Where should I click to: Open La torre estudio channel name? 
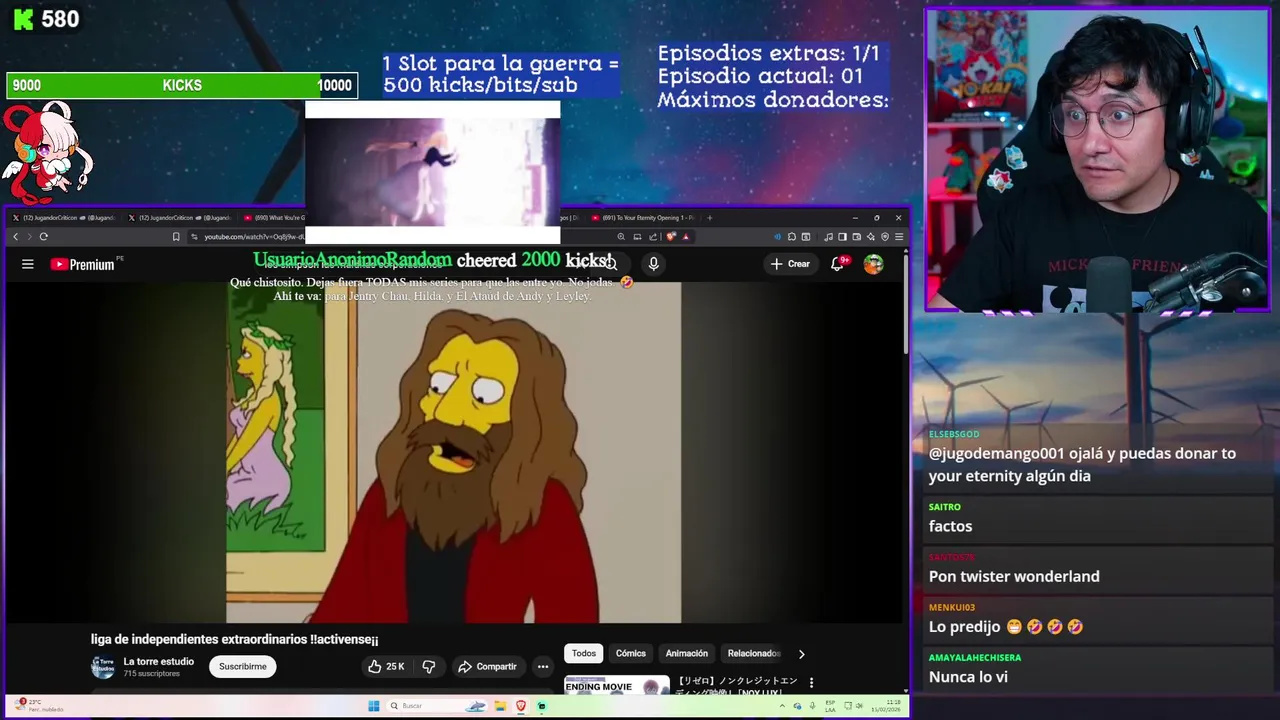pos(159,662)
